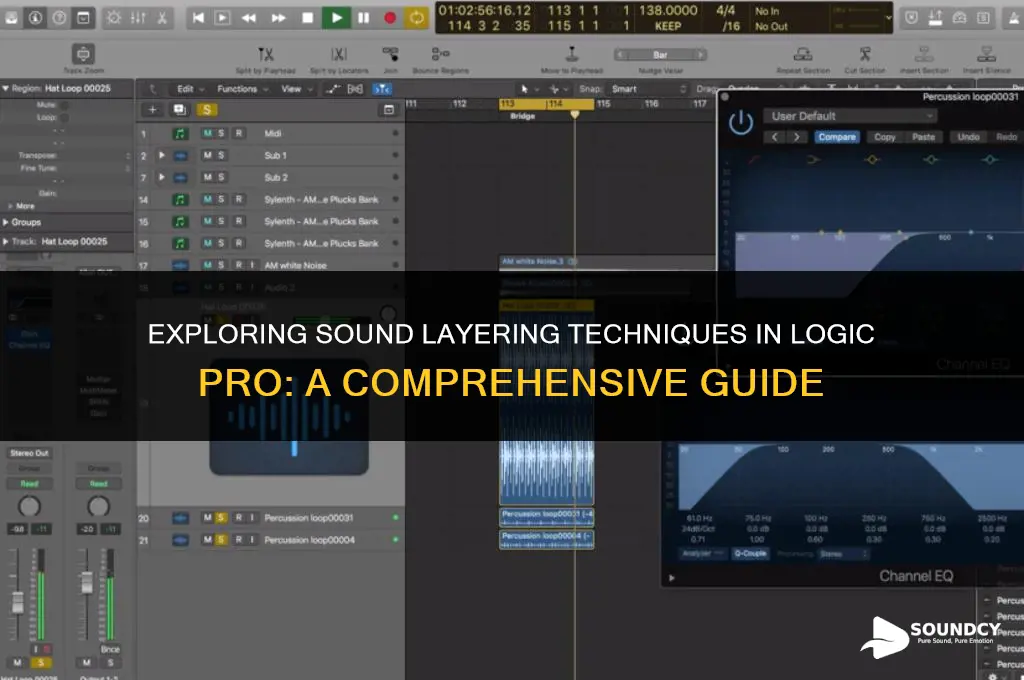
Task: Click the Rewind transport button
Action: [249, 18]
